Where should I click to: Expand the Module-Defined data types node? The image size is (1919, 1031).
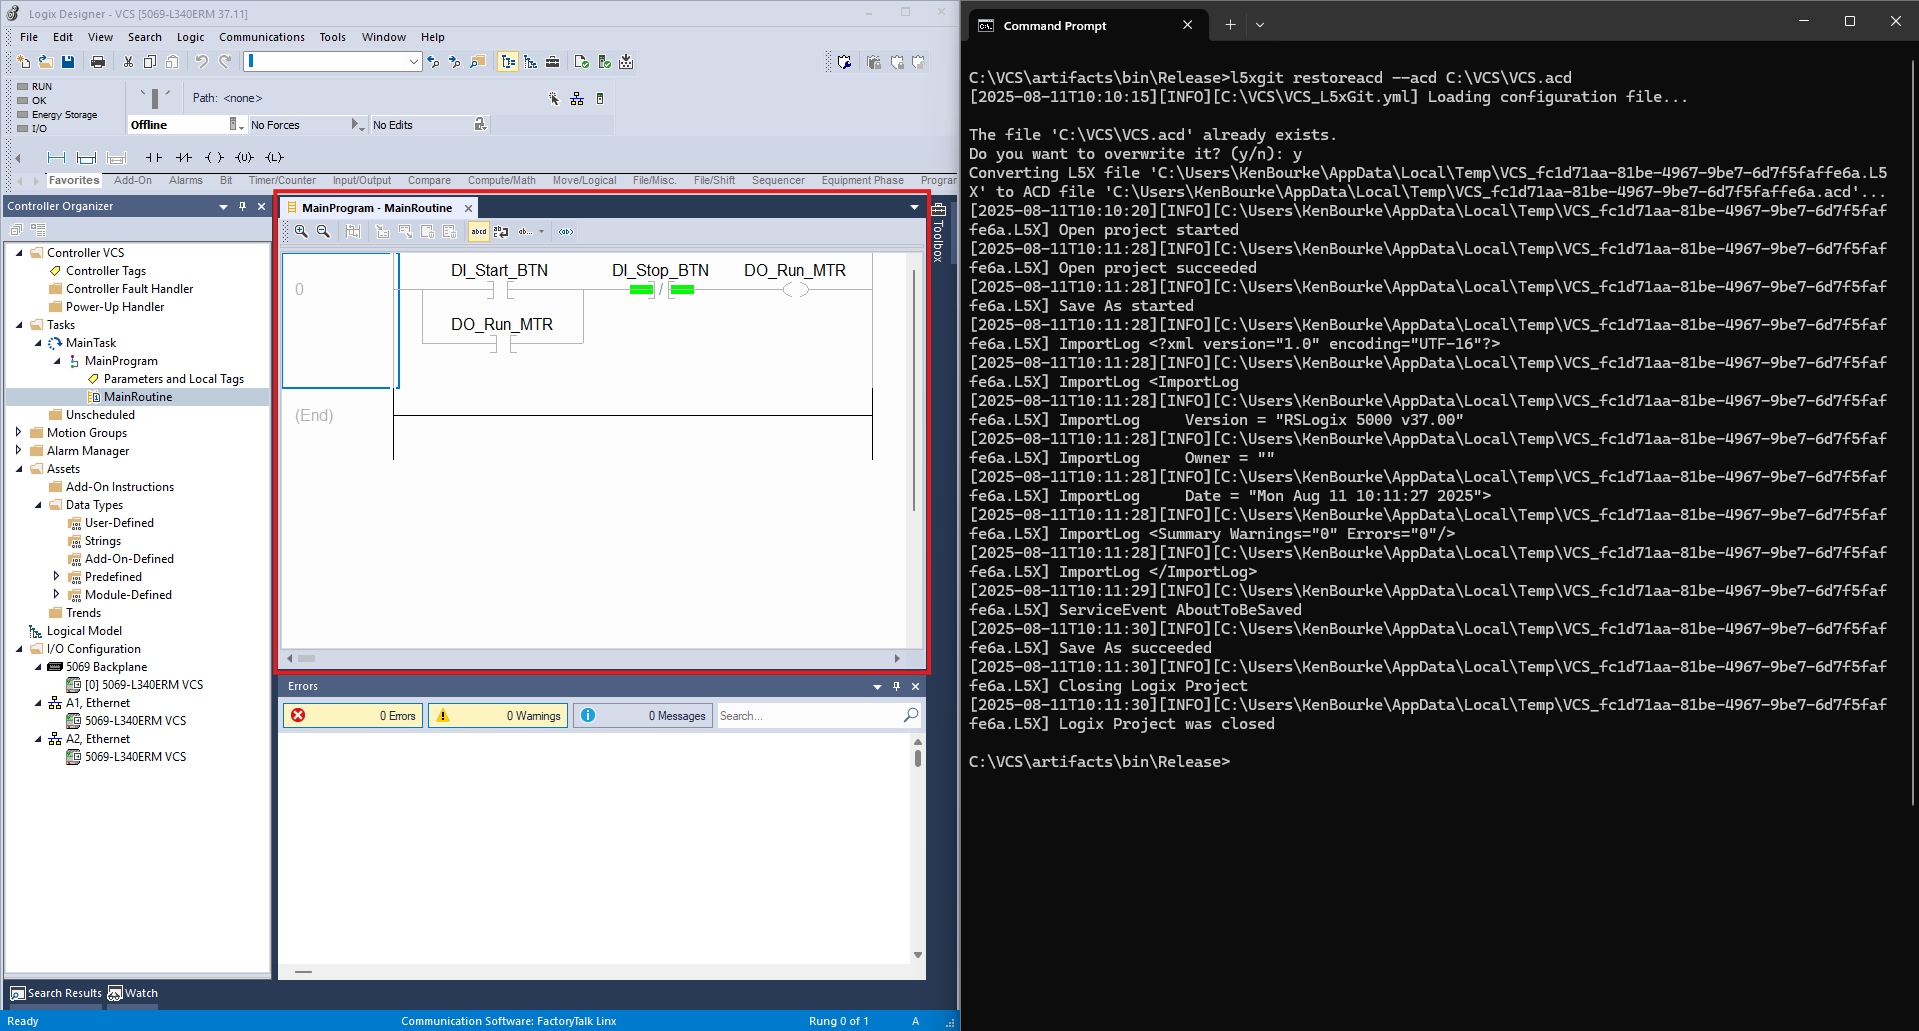tap(57, 595)
